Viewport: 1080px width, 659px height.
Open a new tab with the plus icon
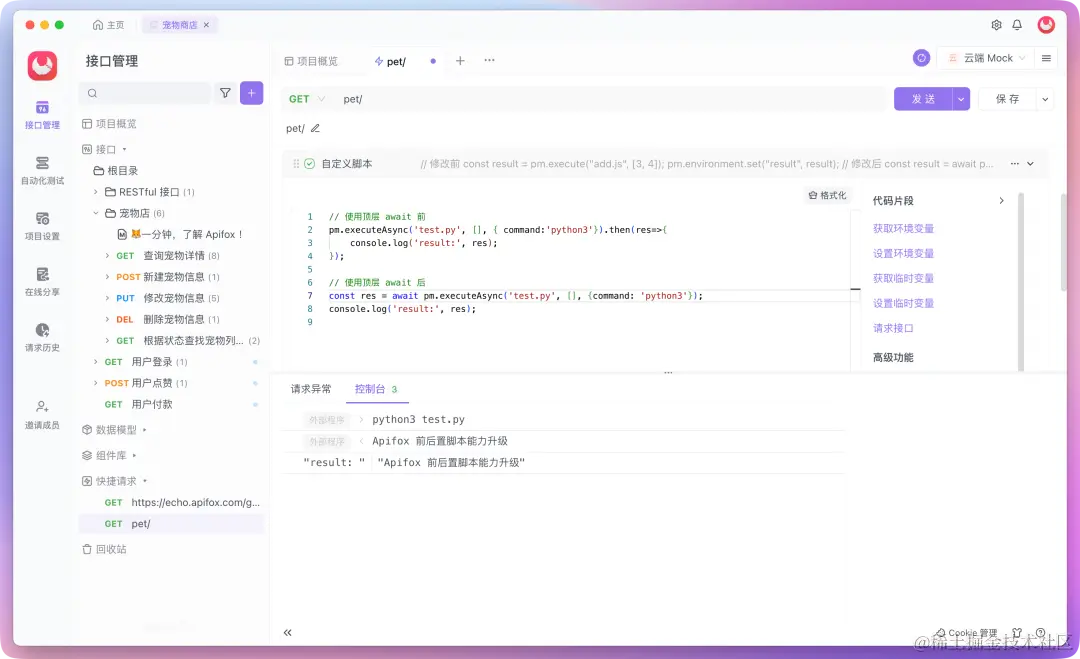[x=460, y=61]
